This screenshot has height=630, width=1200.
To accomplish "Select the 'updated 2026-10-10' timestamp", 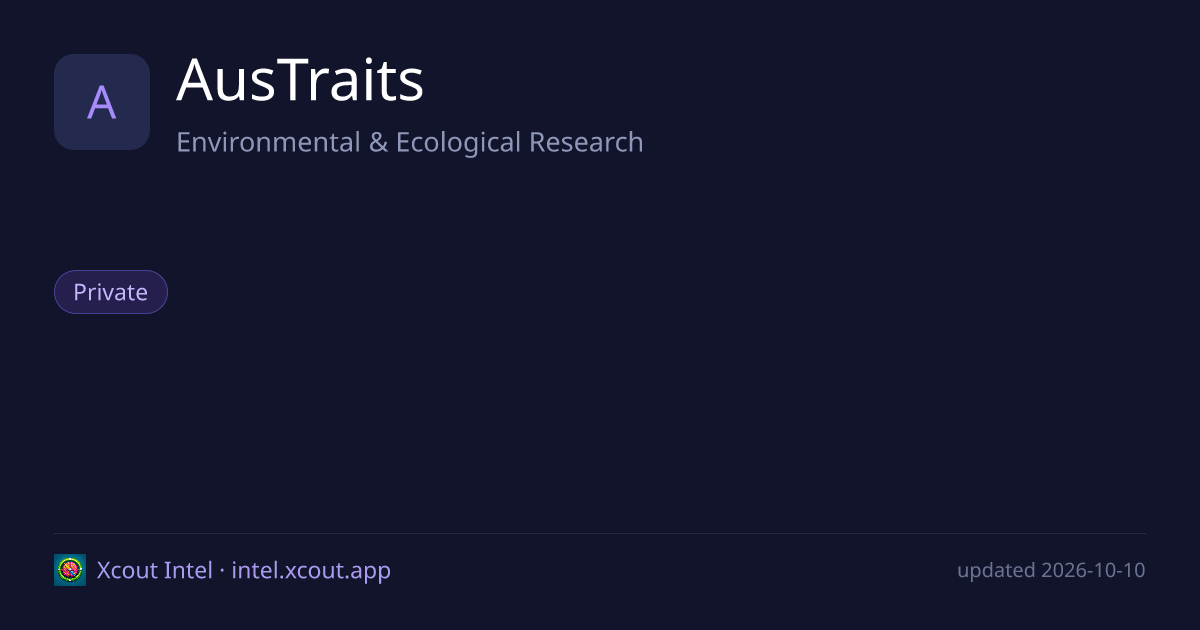I will point(1051,570).
